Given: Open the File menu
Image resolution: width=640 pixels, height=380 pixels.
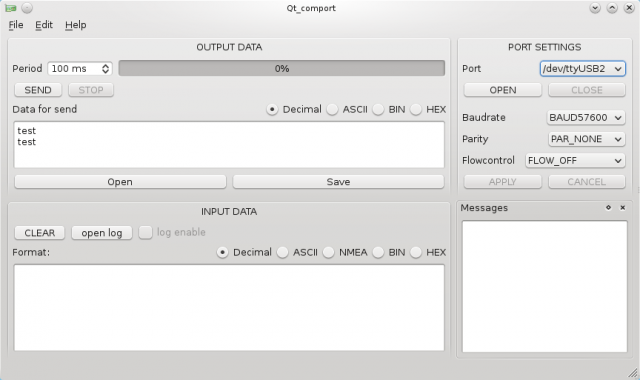Looking at the screenshot, I should (x=16, y=25).
